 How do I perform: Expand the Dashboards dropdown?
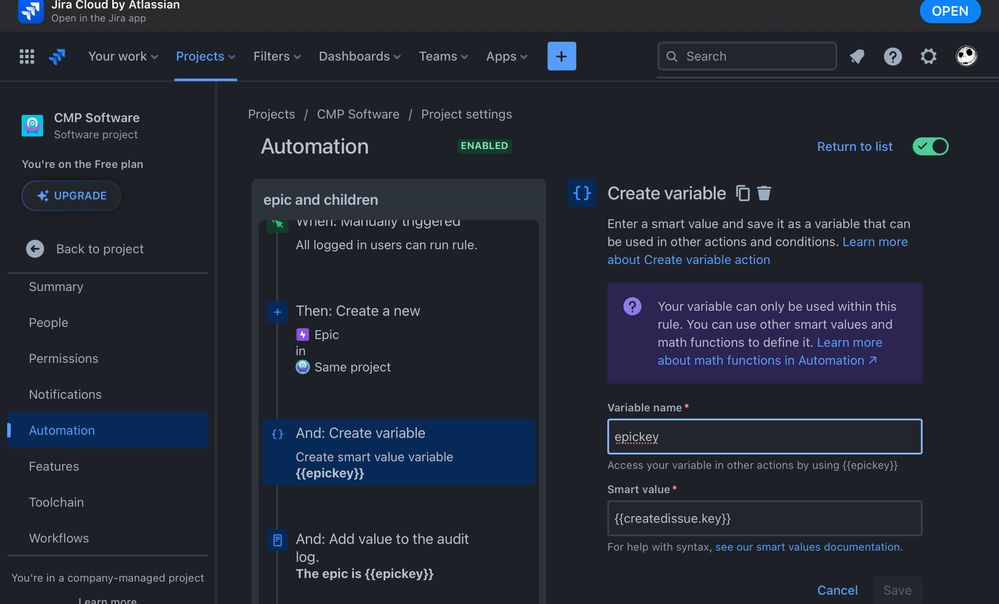tap(359, 57)
